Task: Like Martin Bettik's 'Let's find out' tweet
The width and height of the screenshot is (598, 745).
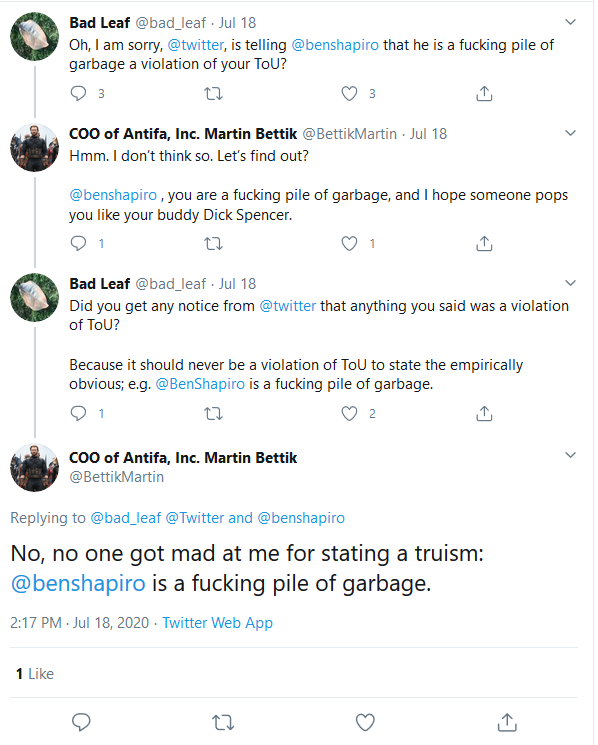Action: coord(350,243)
